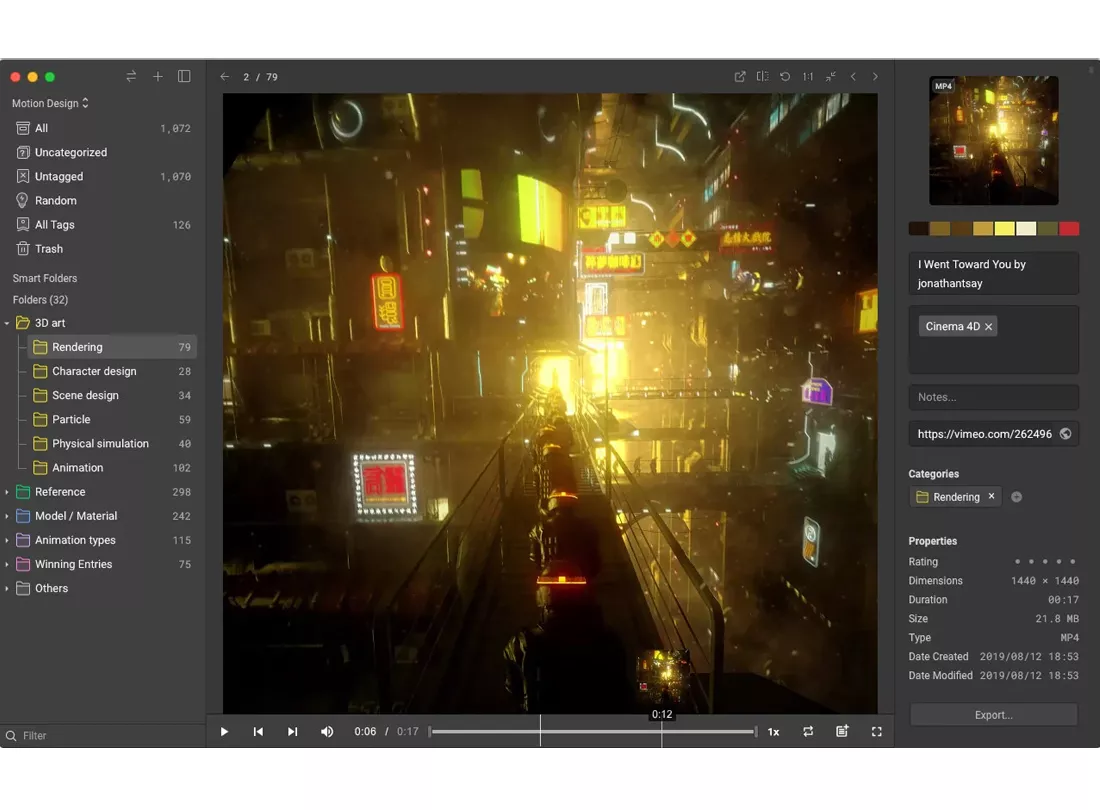Click the Export... button
The image size is (1100, 810).
(993, 715)
